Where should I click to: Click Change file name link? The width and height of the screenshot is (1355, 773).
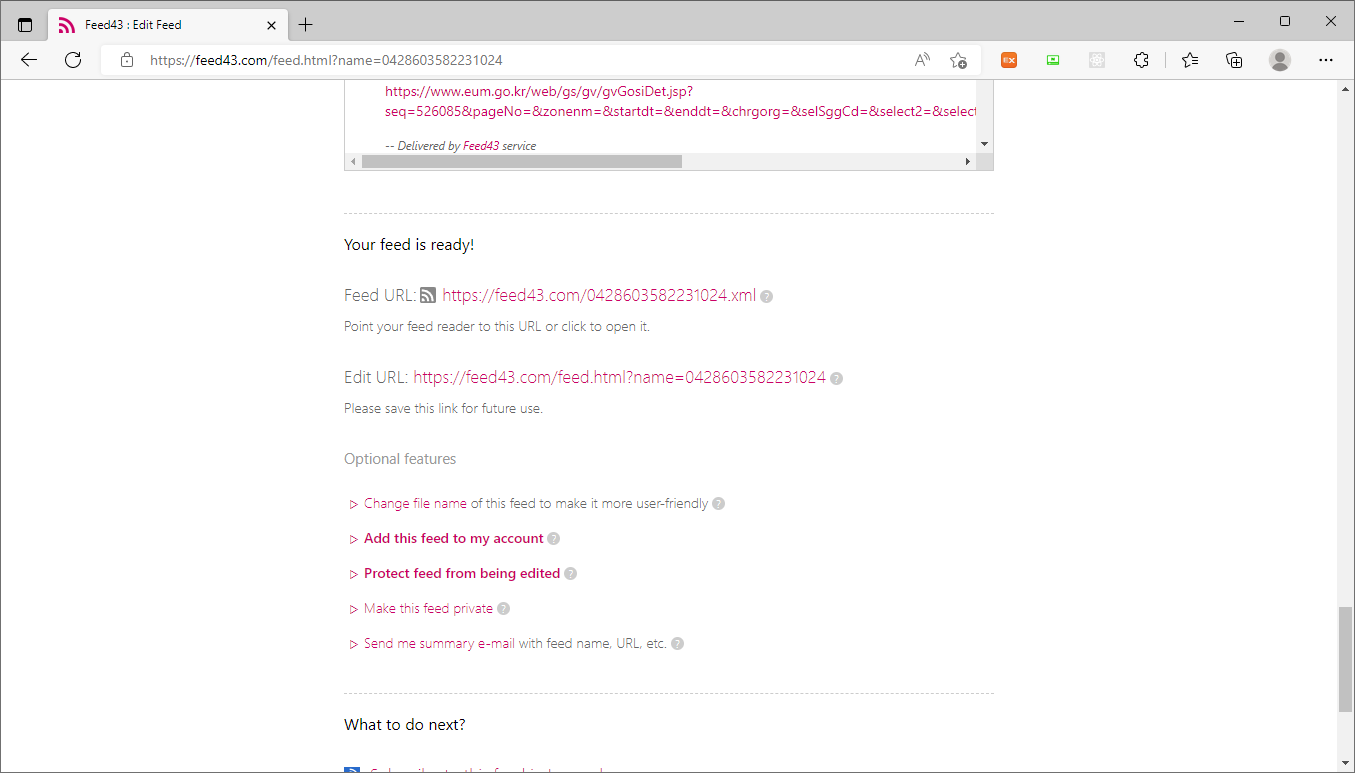[415, 503]
